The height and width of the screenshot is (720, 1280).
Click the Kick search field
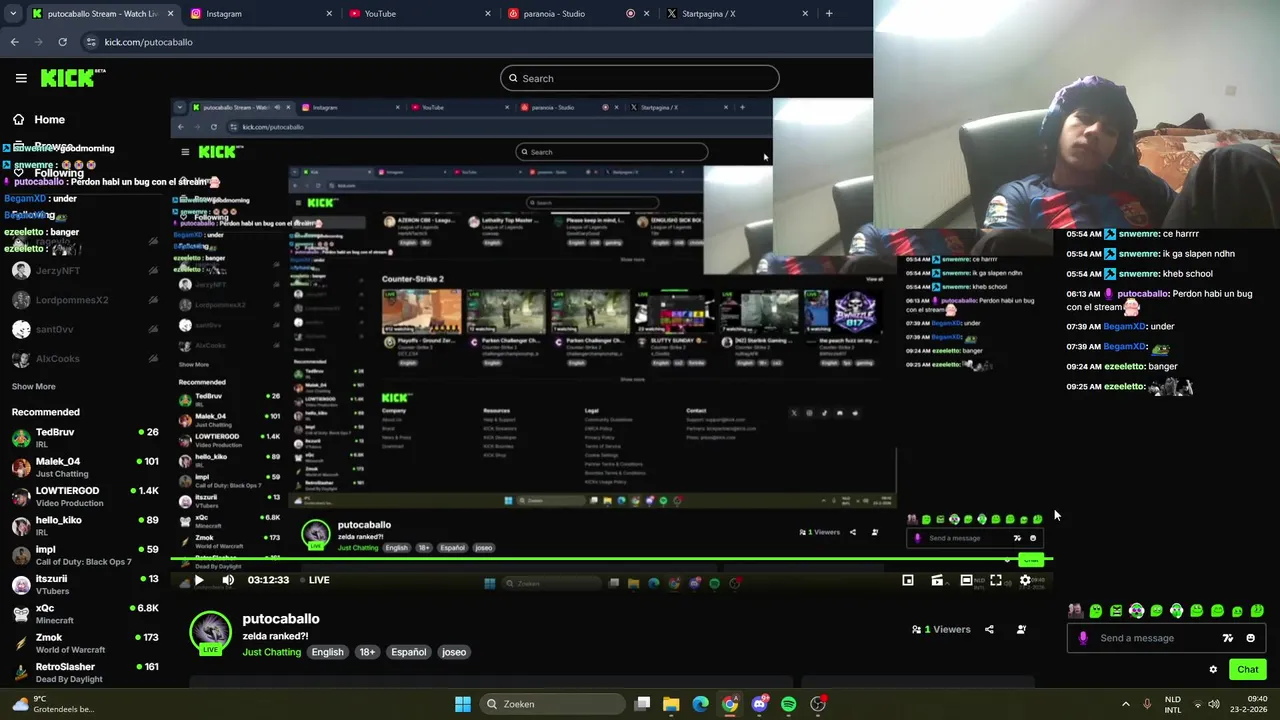pos(640,78)
